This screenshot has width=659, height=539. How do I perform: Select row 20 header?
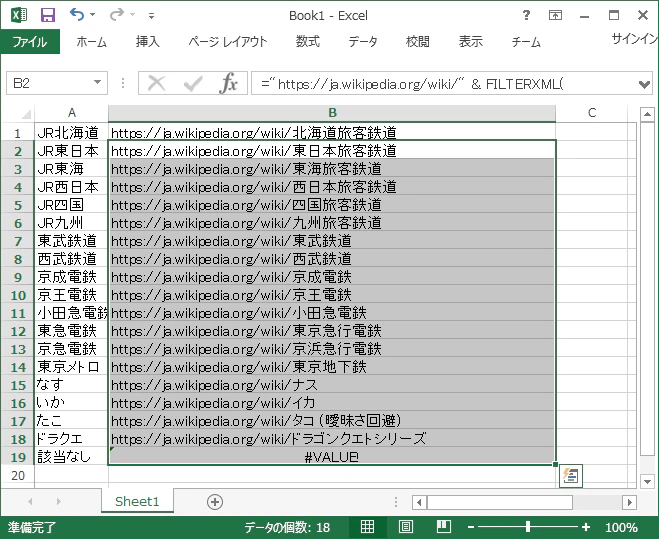pos(18,476)
